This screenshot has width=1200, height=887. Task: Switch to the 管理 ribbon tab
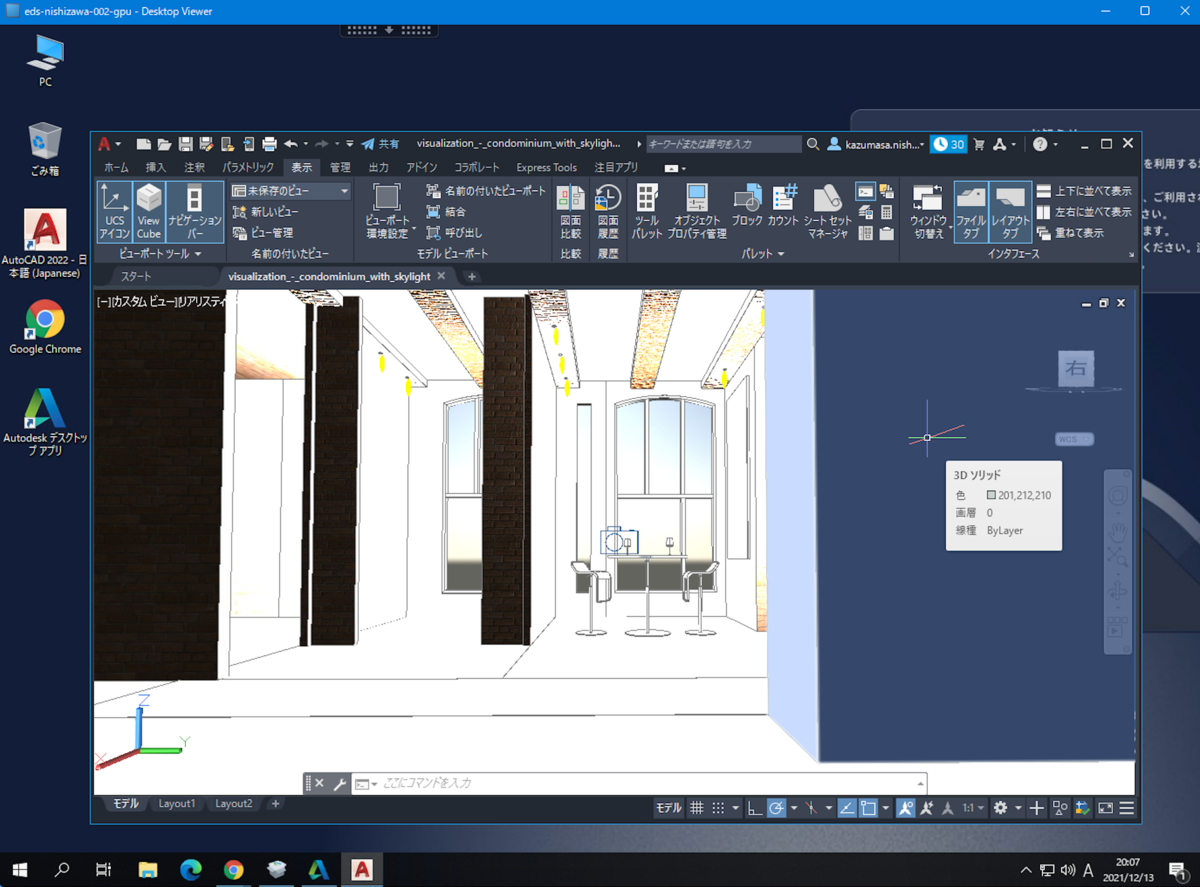[x=340, y=168]
